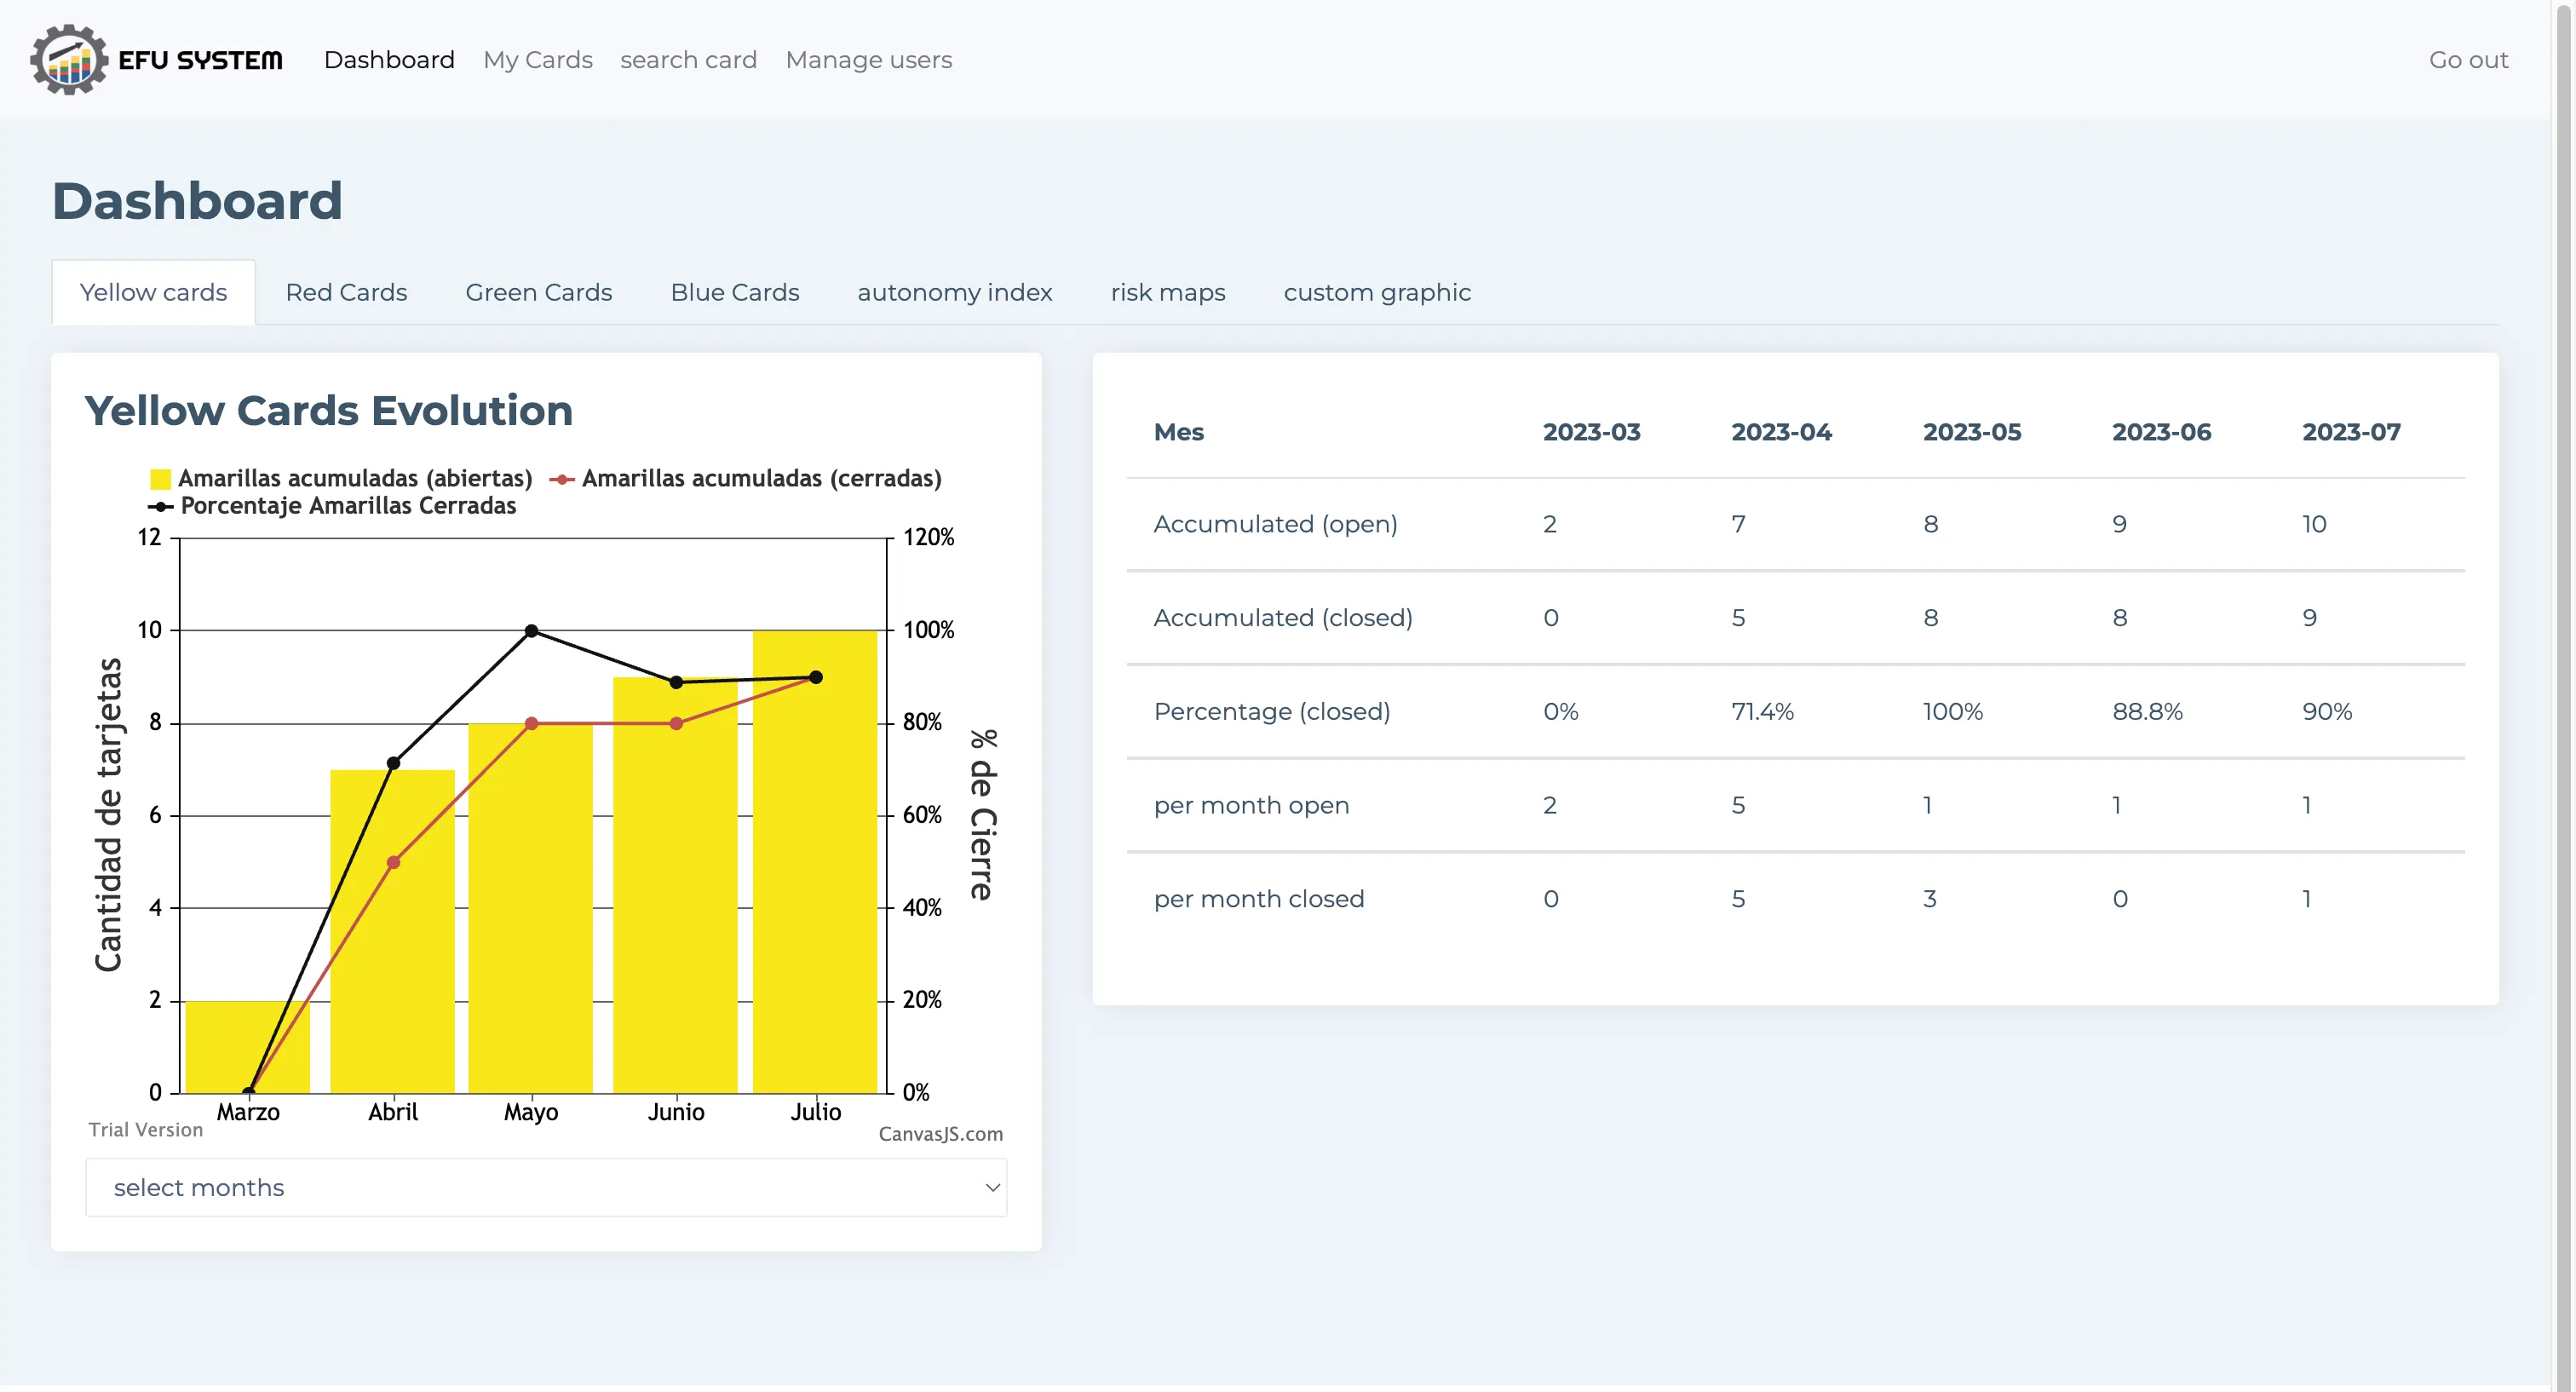Image resolution: width=2576 pixels, height=1392 pixels.
Task: Click the Abril yellow bar
Action: coord(392,930)
